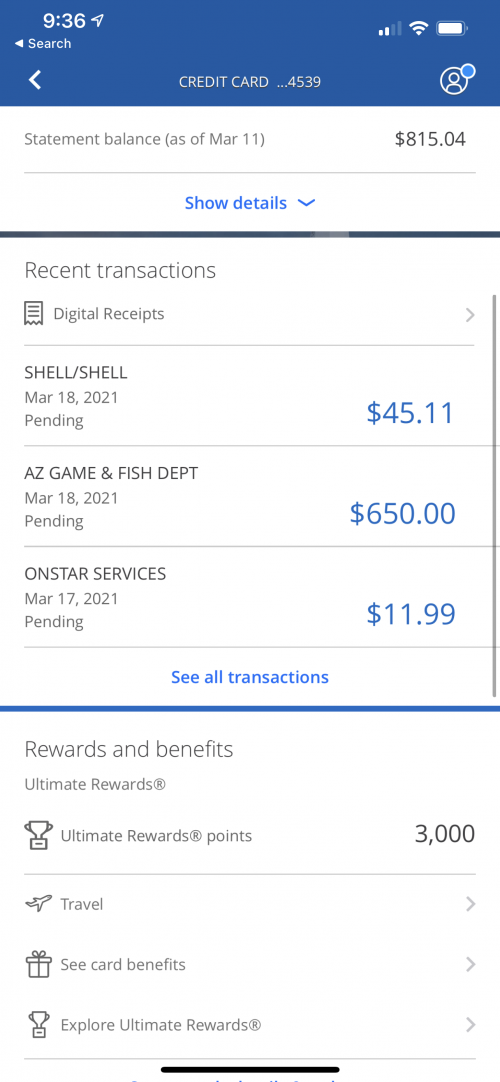Tap the Wi-Fi status icon
The width and height of the screenshot is (500, 1082).
[418, 28]
